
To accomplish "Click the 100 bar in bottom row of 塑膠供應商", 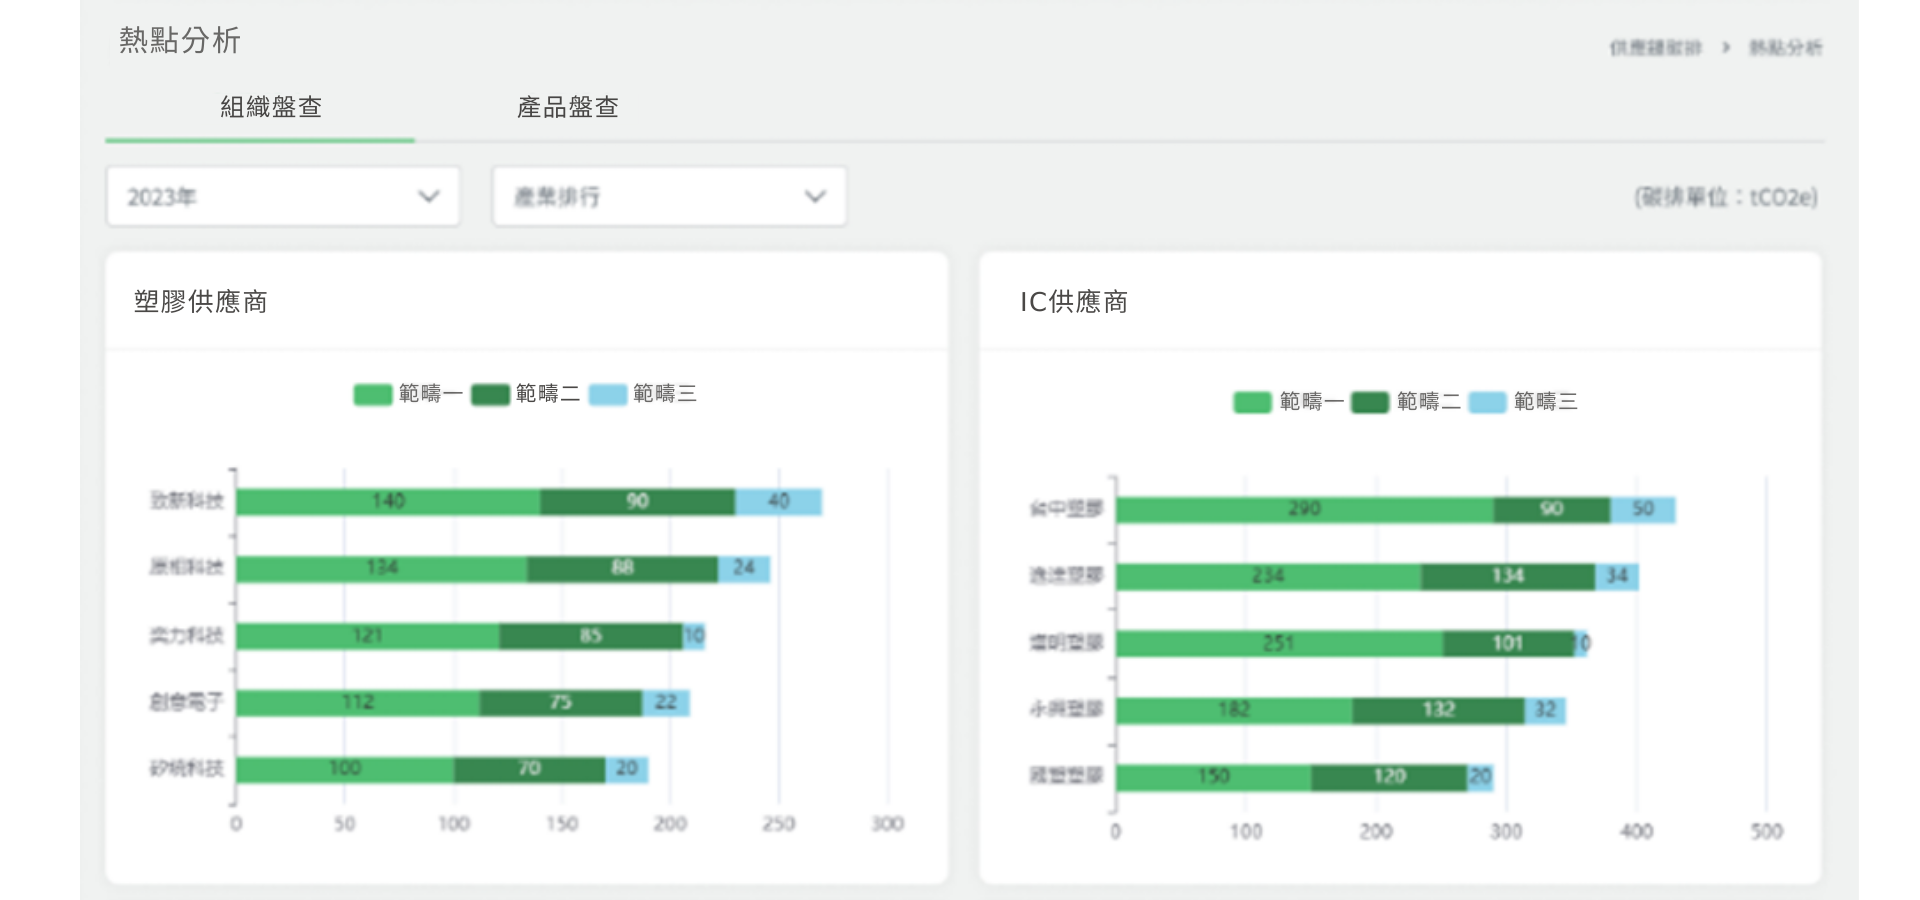I will point(344,769).
